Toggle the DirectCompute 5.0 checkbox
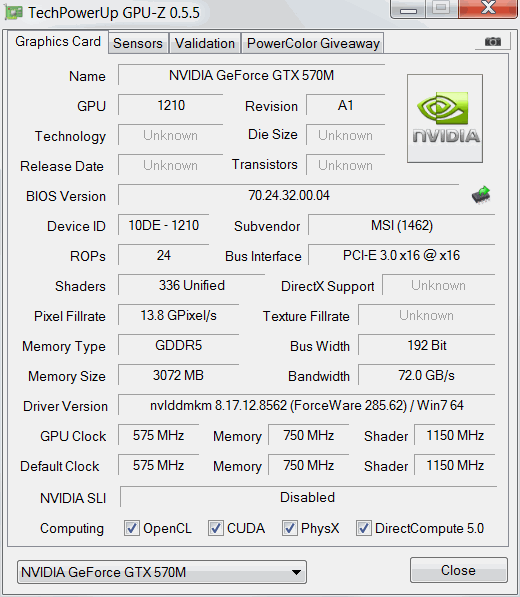 point(364,528)
